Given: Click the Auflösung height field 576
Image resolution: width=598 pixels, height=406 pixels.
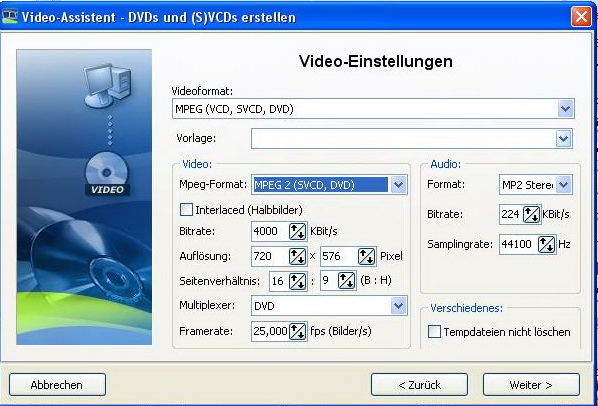Looking at the screenshot, I should tap(339, 256).
